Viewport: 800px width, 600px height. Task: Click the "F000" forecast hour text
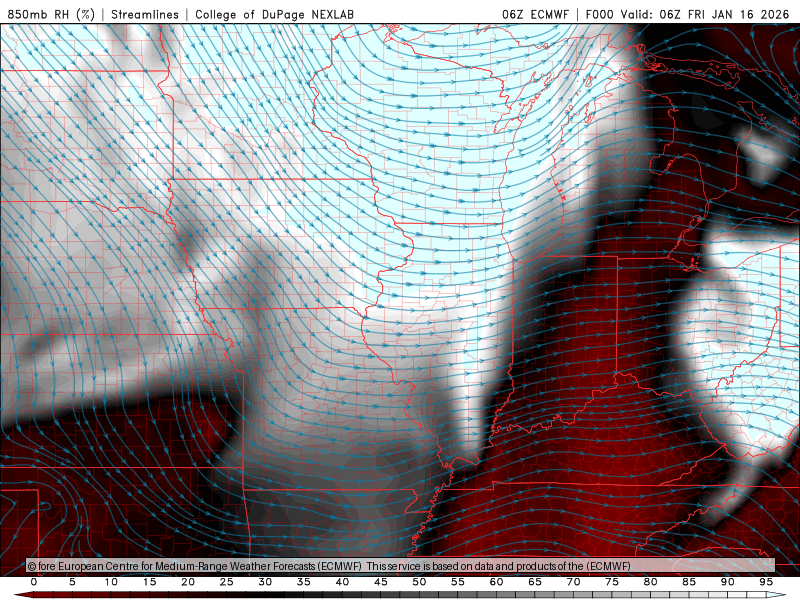599,14
